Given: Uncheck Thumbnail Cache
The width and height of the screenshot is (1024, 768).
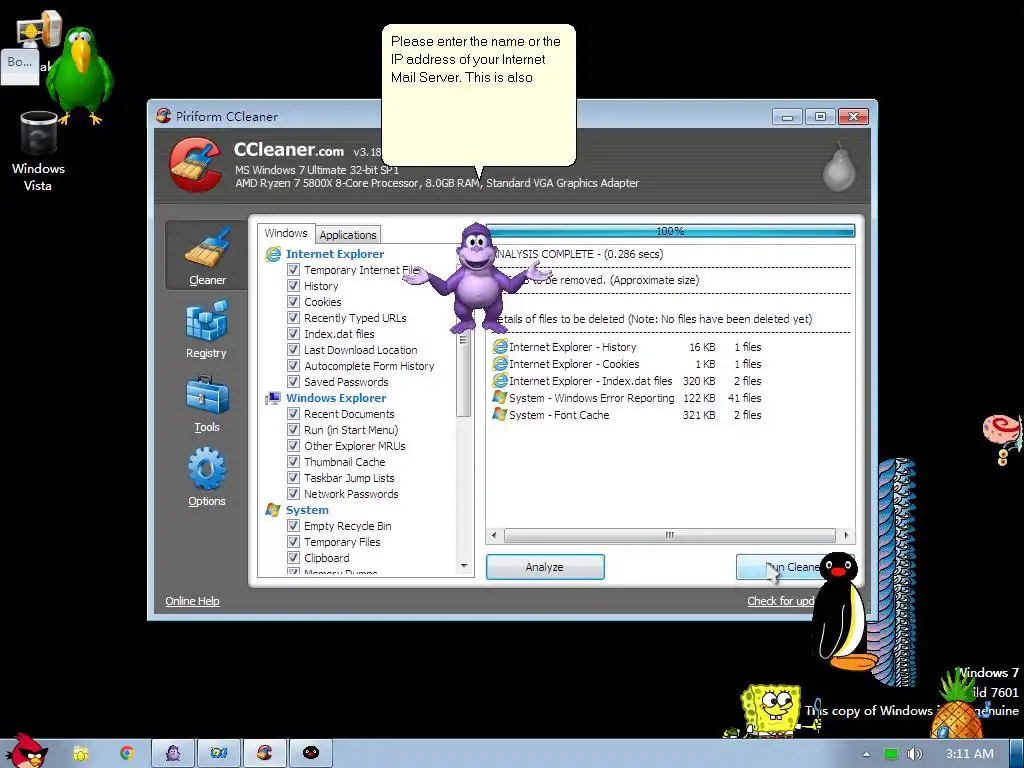Looking at the screenshot, I should point(293,462).
